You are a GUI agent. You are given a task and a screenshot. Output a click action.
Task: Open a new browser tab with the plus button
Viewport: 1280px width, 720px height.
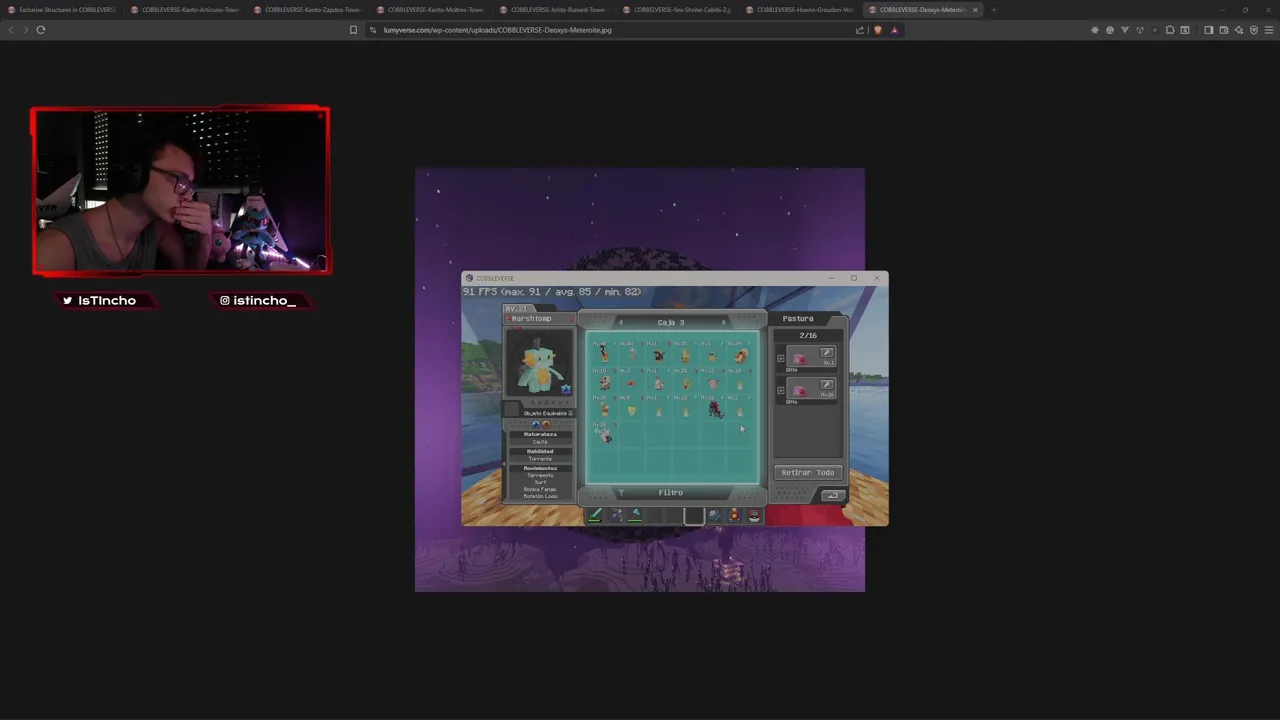click(x=993, y=10)
